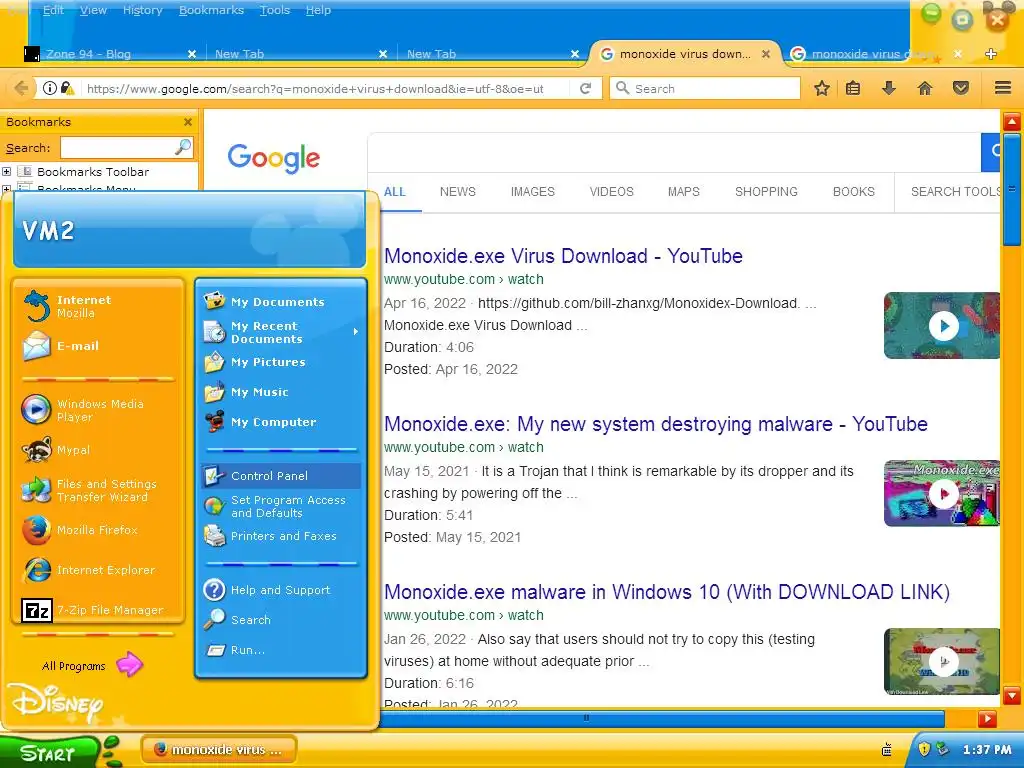This screenshot has height=768, width=1024.
Task: Switch to BOOKS results tab
Action: 854,191
